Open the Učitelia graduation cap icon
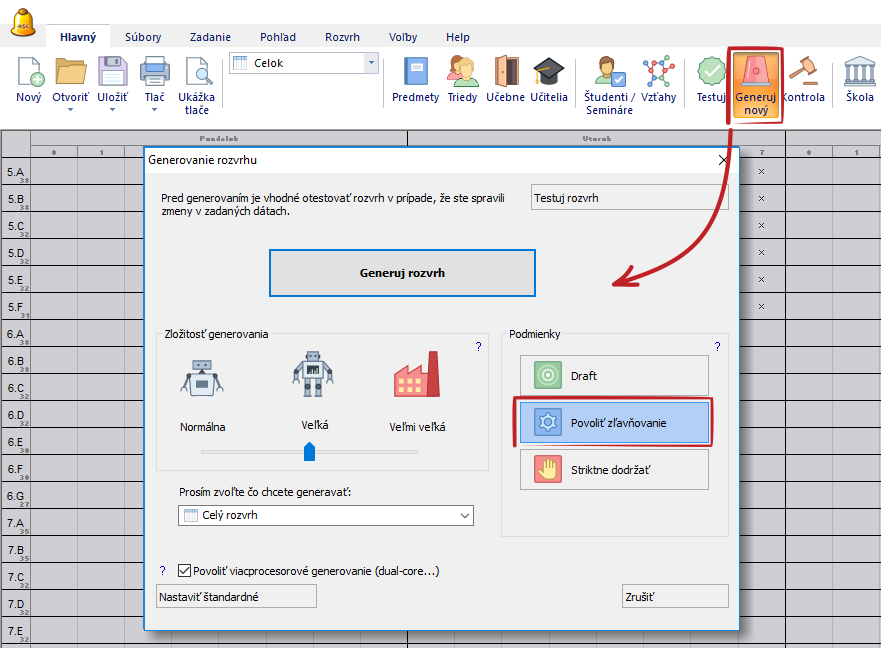The height and width of the screenshot is (648, 881). [x=548, y=72]
